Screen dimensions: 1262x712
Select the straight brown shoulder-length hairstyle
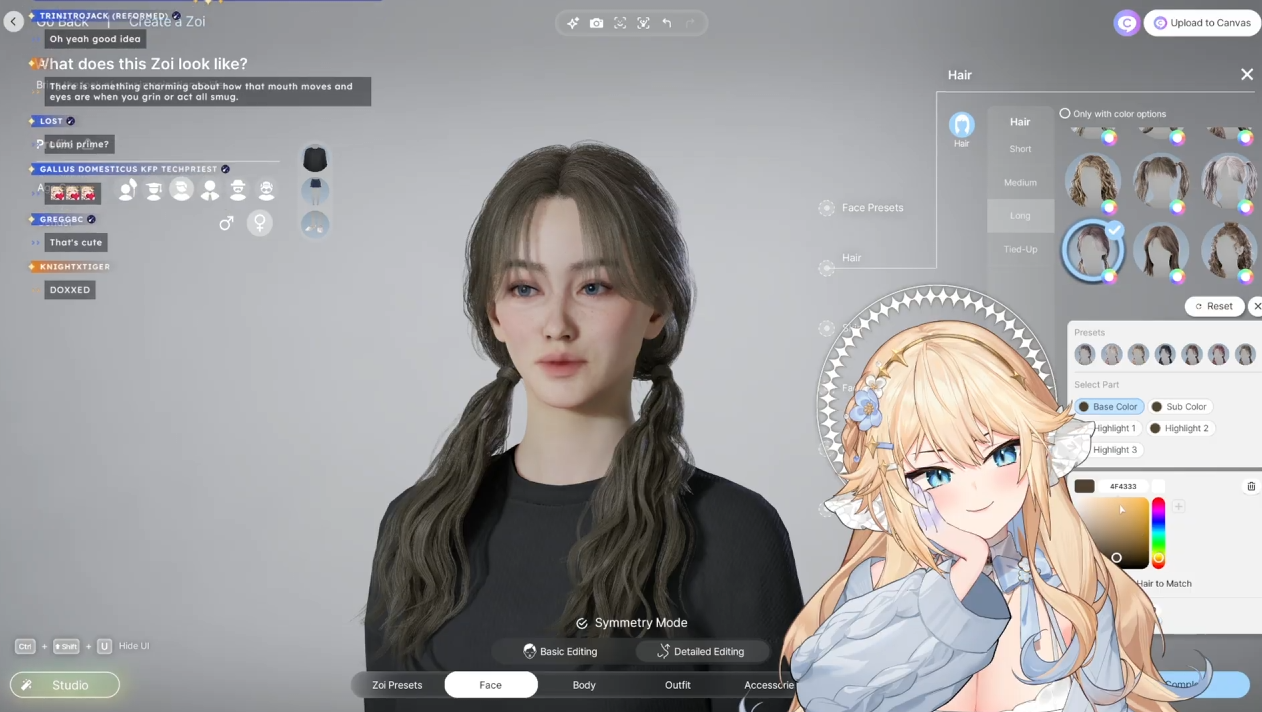pos(1160,250)
